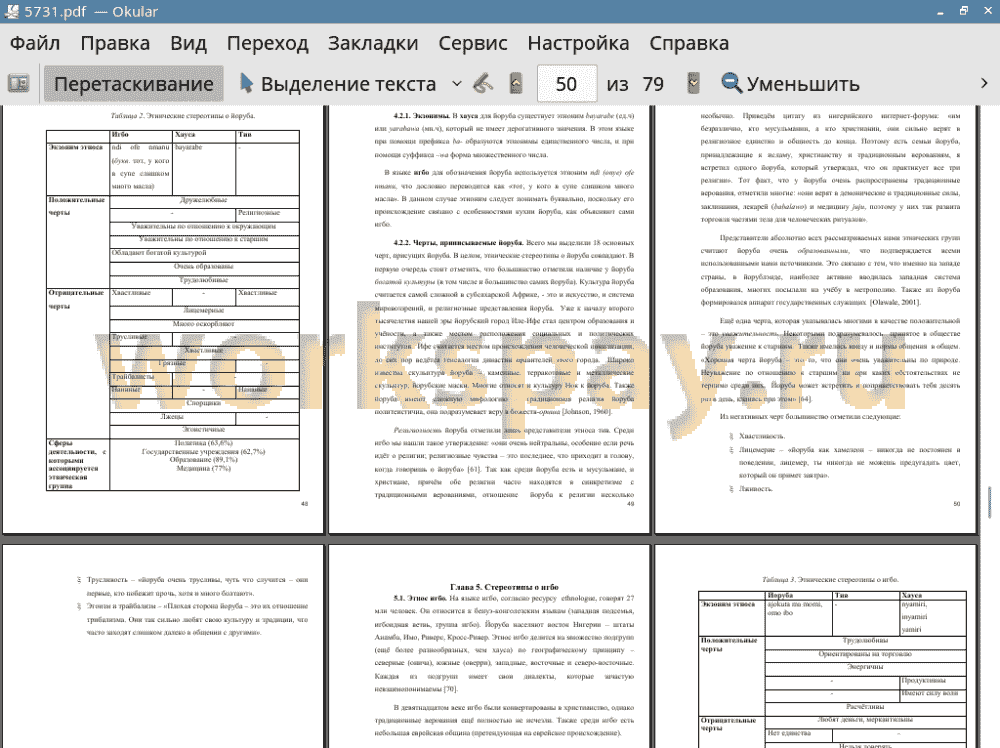Expand the toolbar overflow chevron

tap(984, 84)
